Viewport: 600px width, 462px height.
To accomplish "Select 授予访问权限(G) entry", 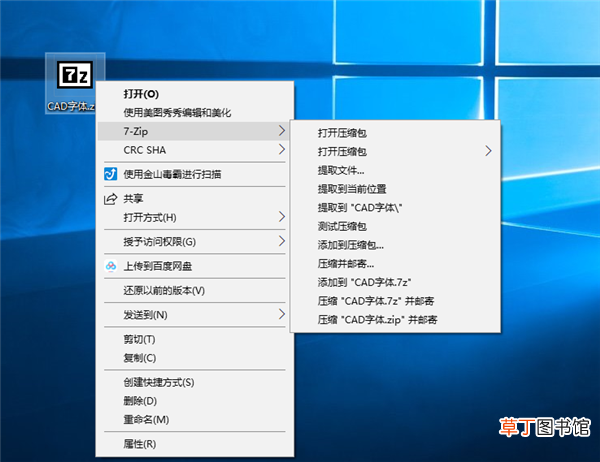I will pyautogui.click(x=194, y=242).
